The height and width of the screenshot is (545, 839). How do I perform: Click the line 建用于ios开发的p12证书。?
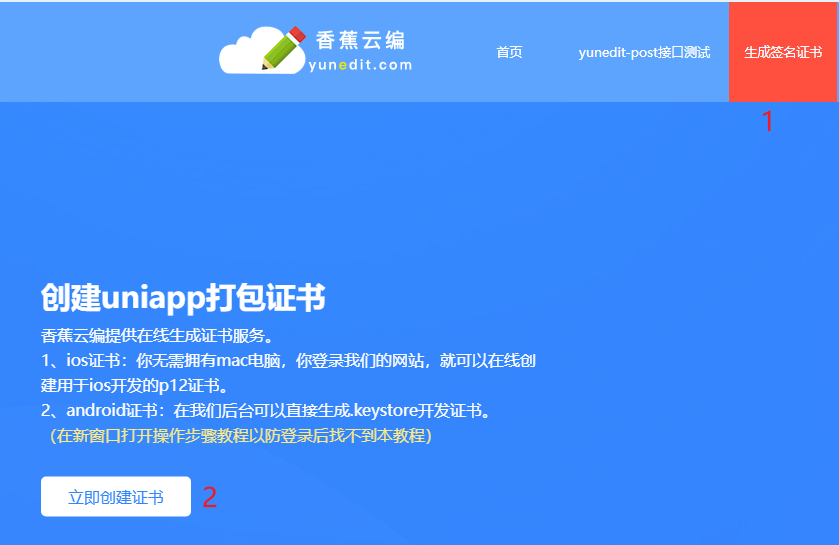[136, 386]
